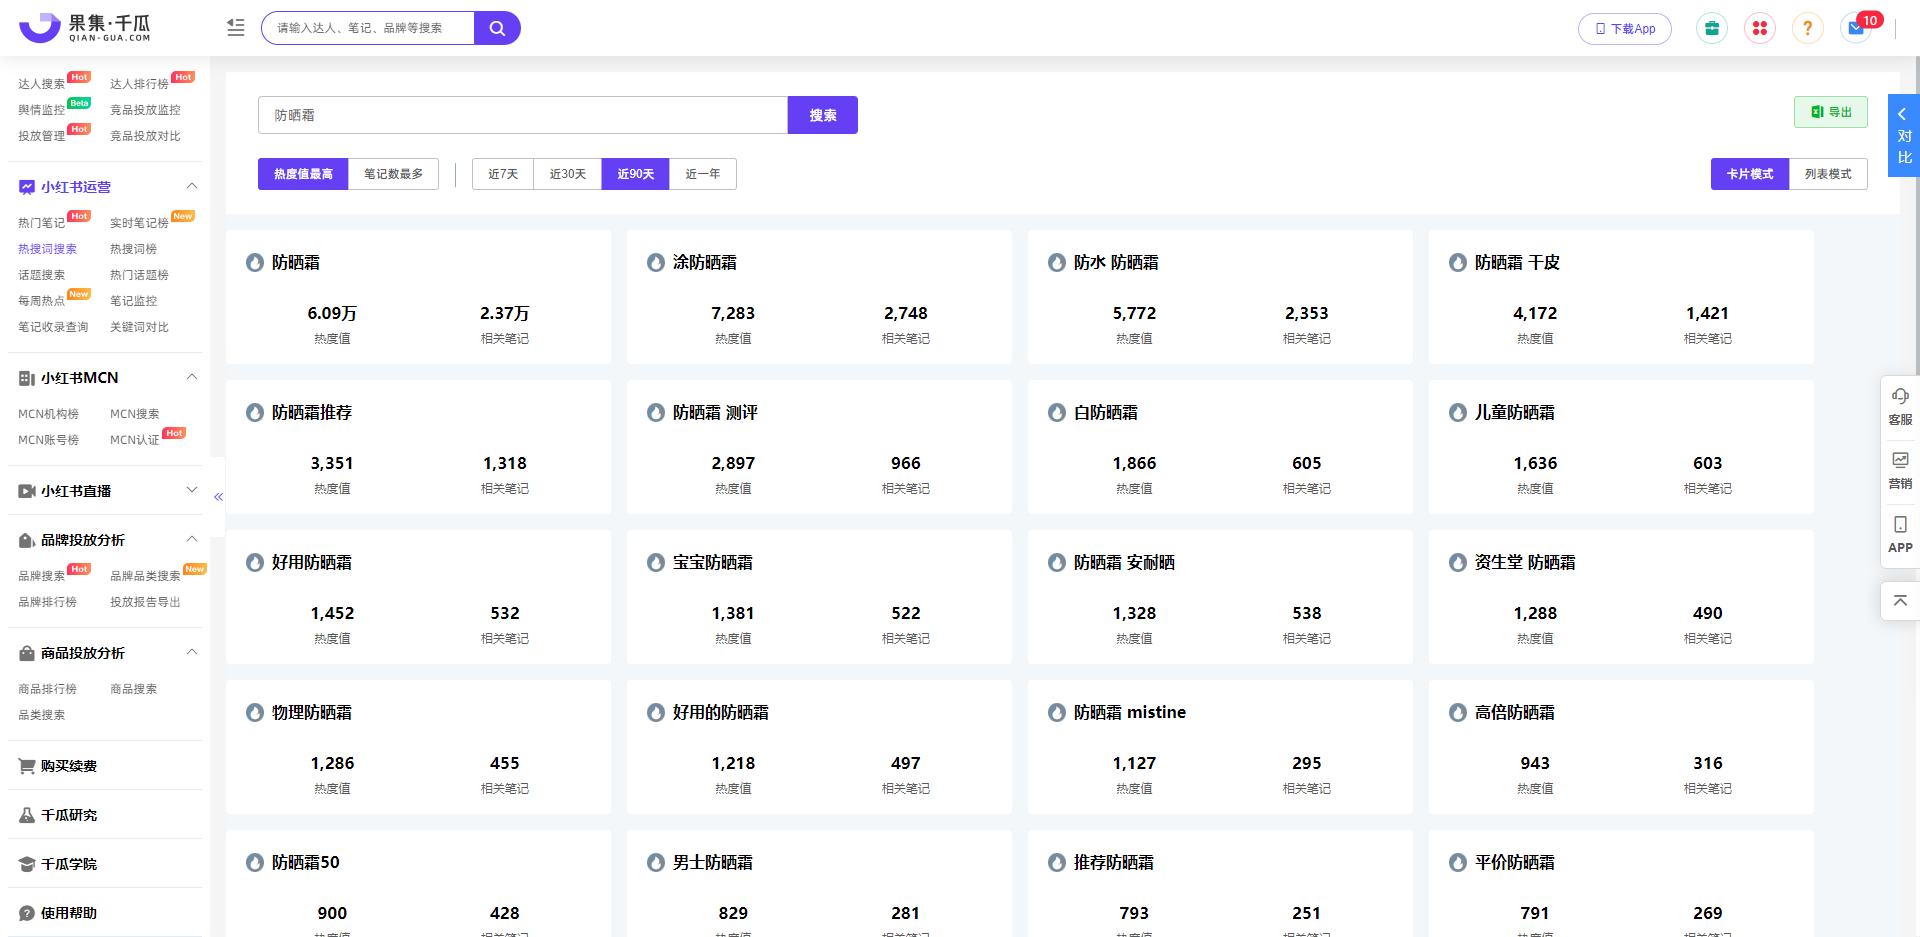
Task: Click the 商品投放分析 bag icon
Action: pyautogui.click(x=27, y=653)
